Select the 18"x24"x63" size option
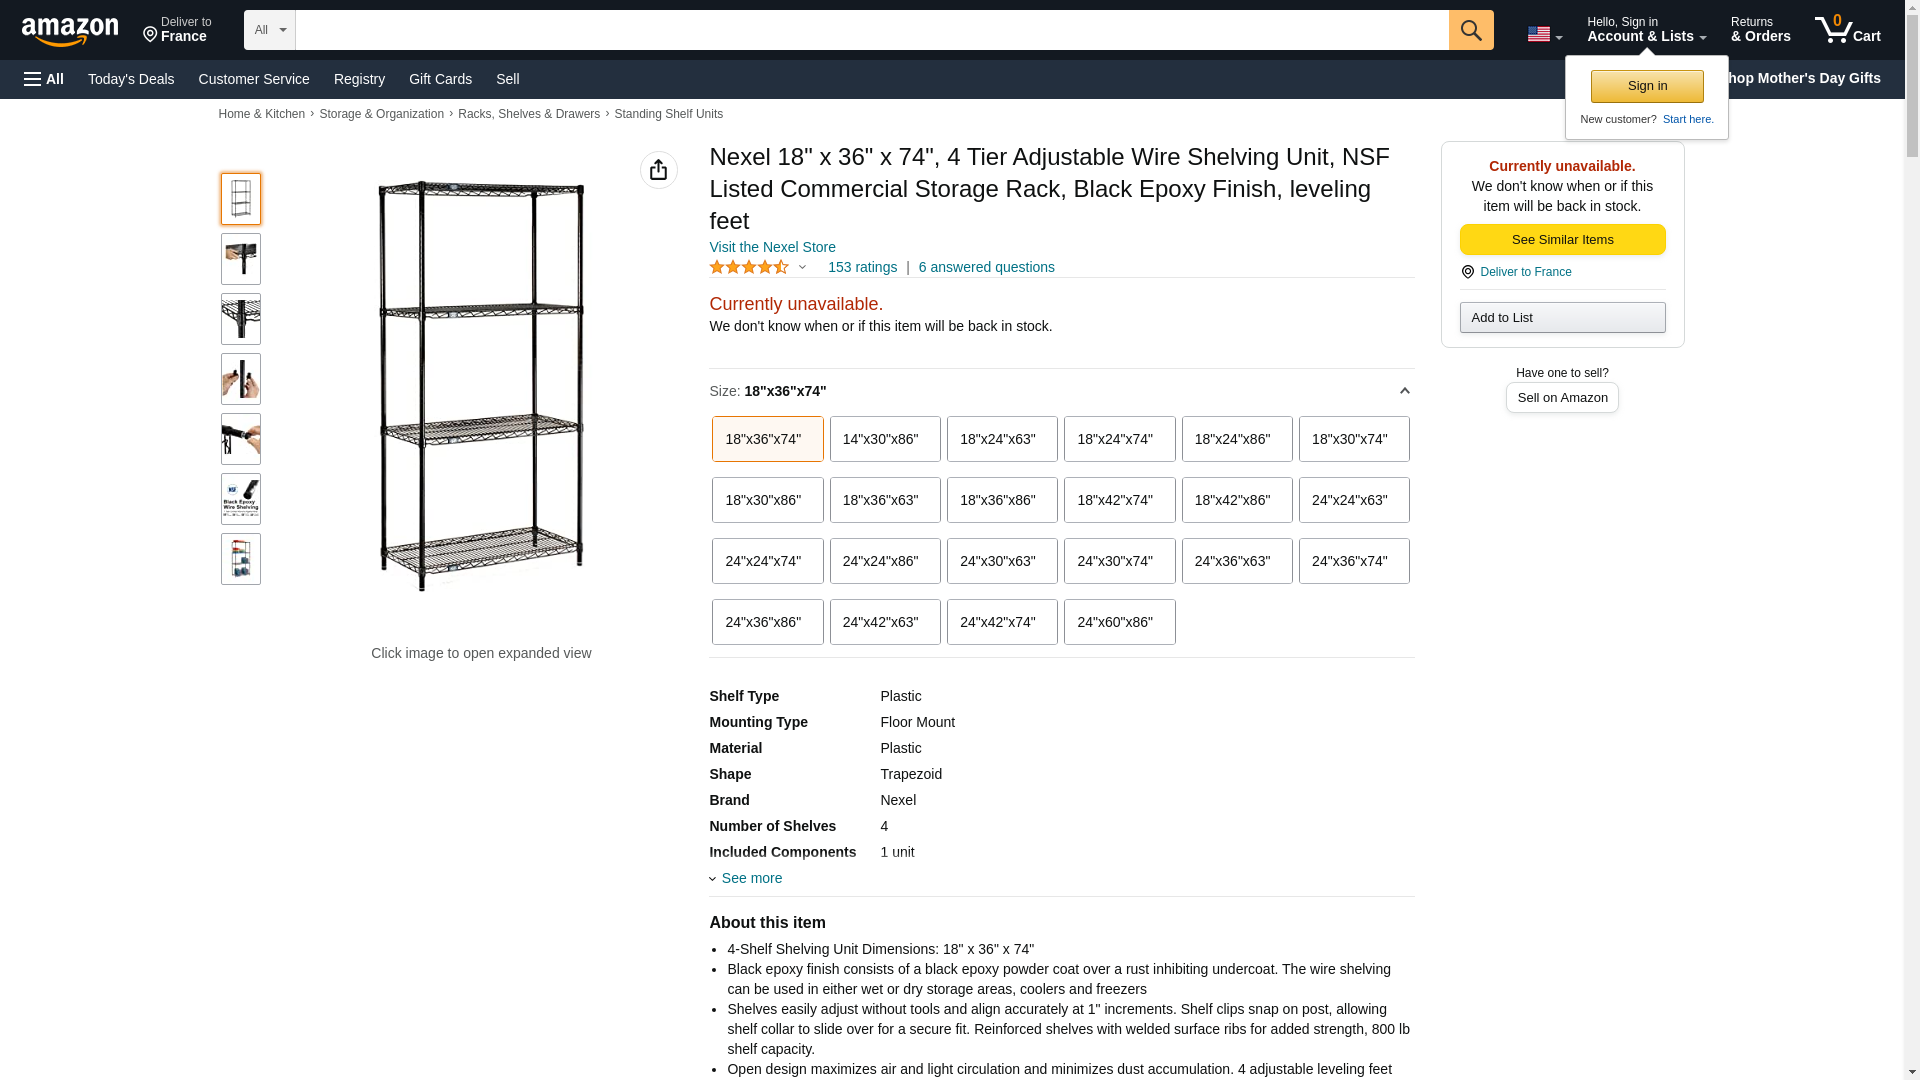 1002,439
